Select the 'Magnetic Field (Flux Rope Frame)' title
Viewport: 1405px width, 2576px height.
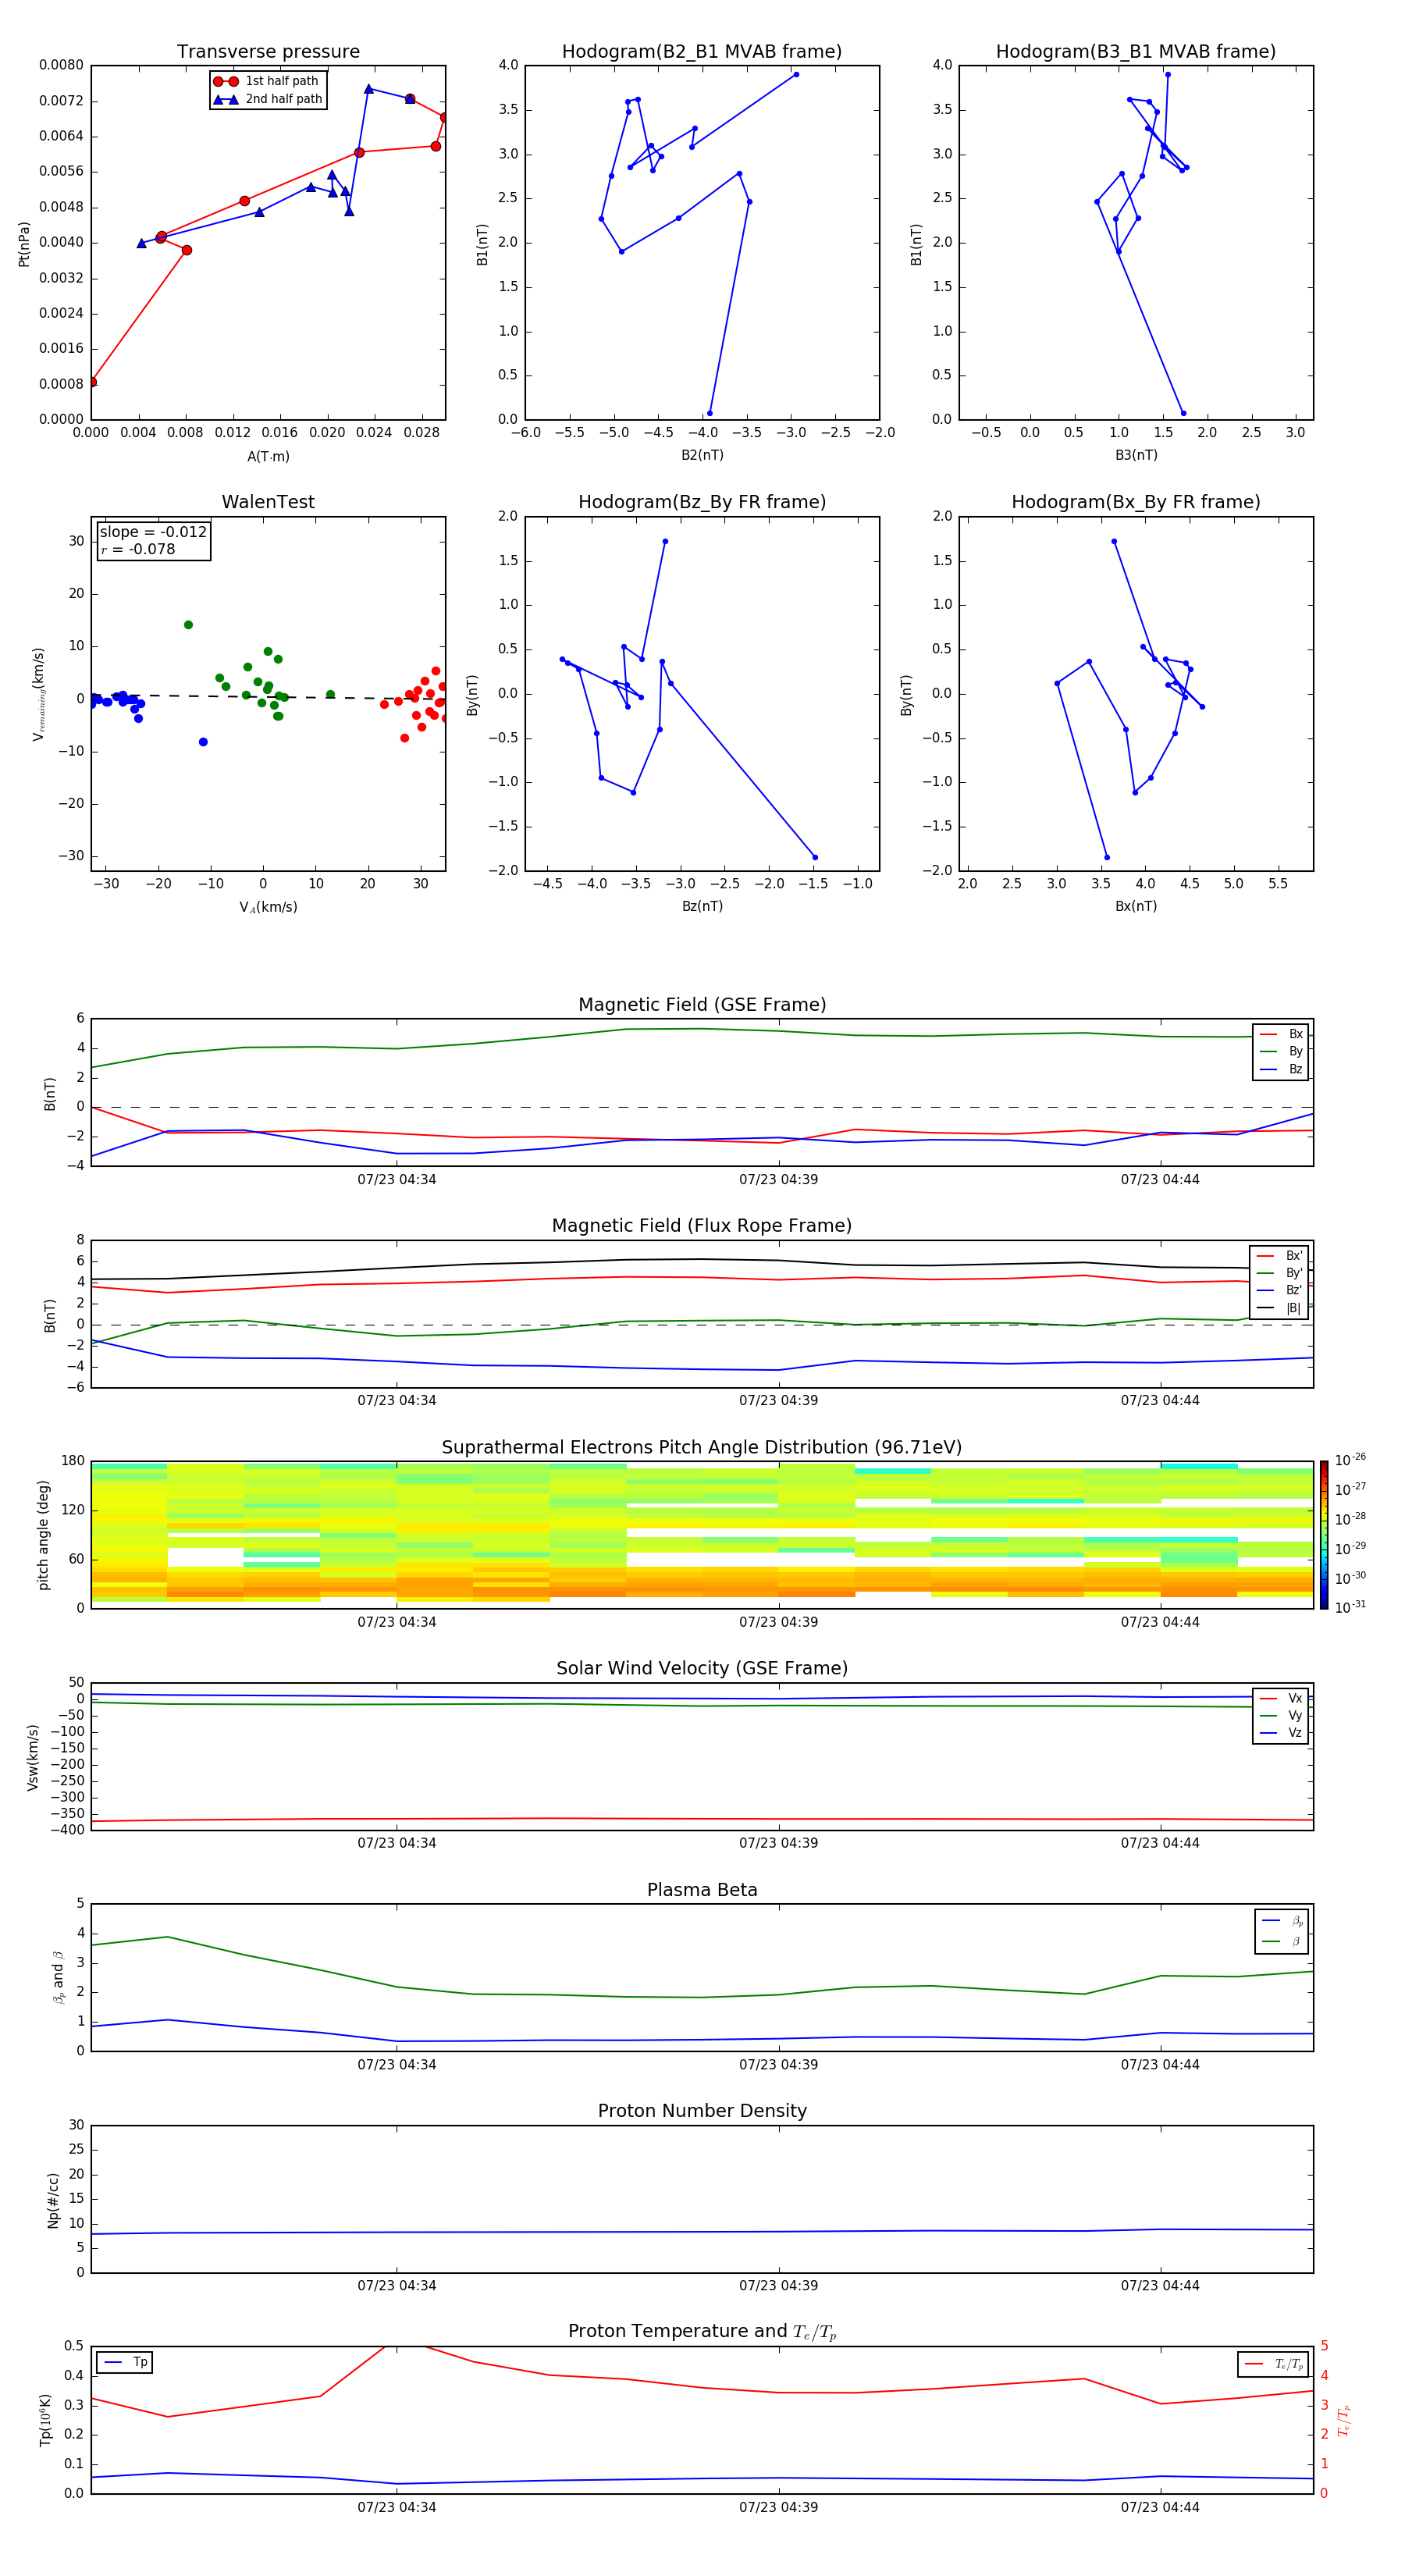pyautogui.click(x=702, y=1226)
